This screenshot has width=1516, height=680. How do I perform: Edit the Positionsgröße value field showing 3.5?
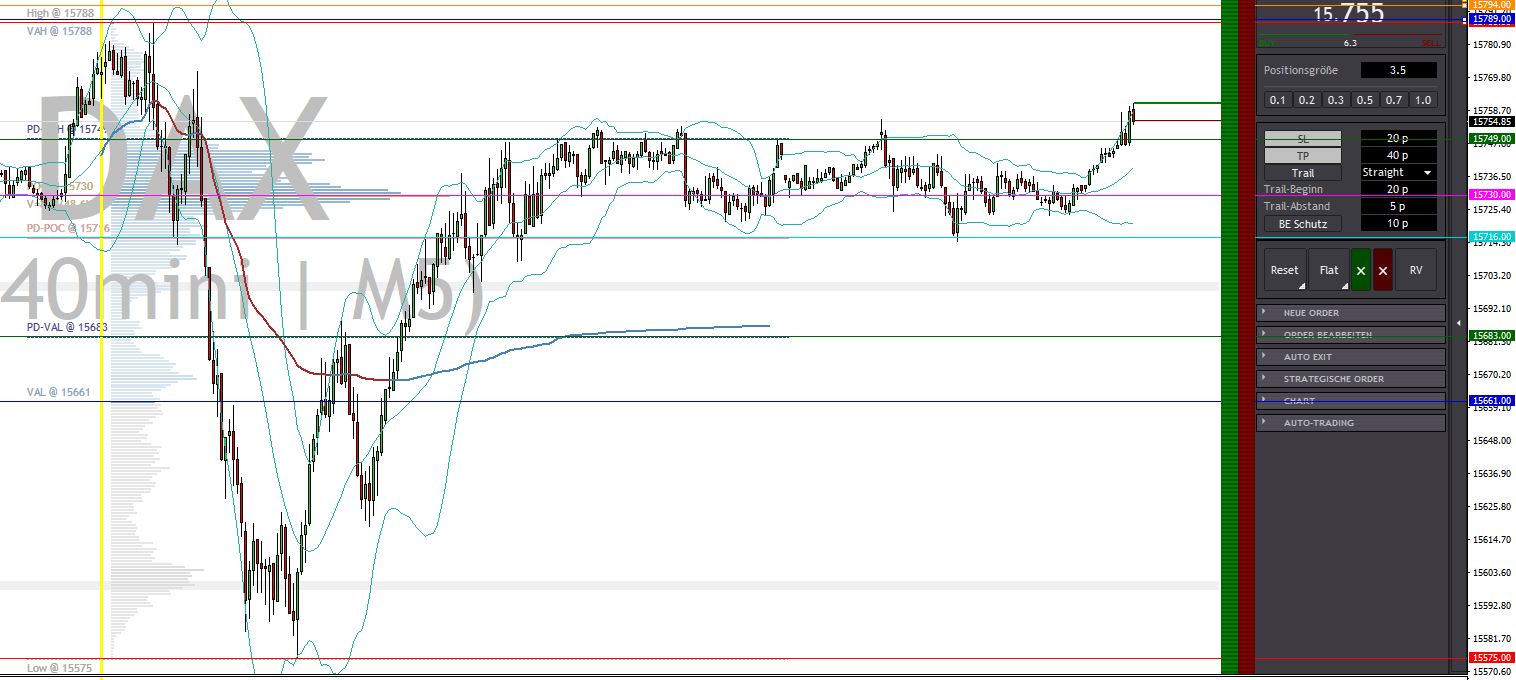(x=1398, y=70)
